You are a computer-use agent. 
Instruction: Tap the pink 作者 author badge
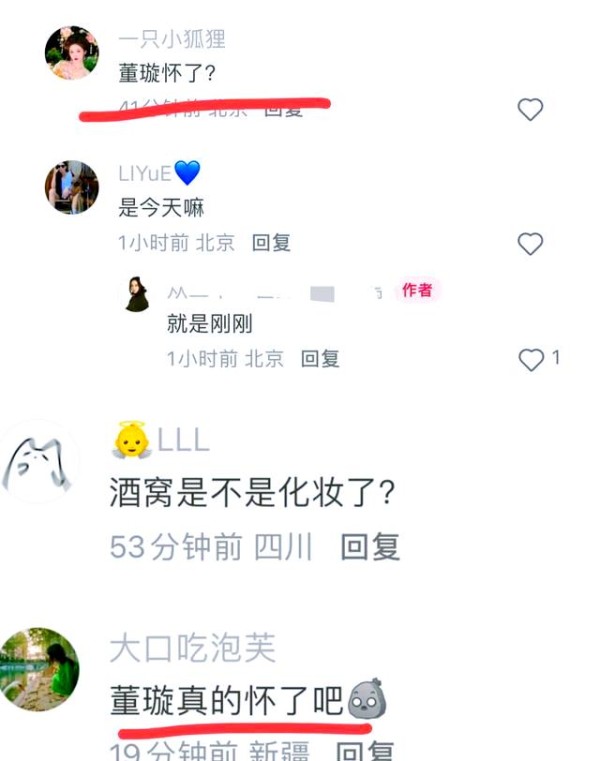pyautogui.click(x=417, y=290)
